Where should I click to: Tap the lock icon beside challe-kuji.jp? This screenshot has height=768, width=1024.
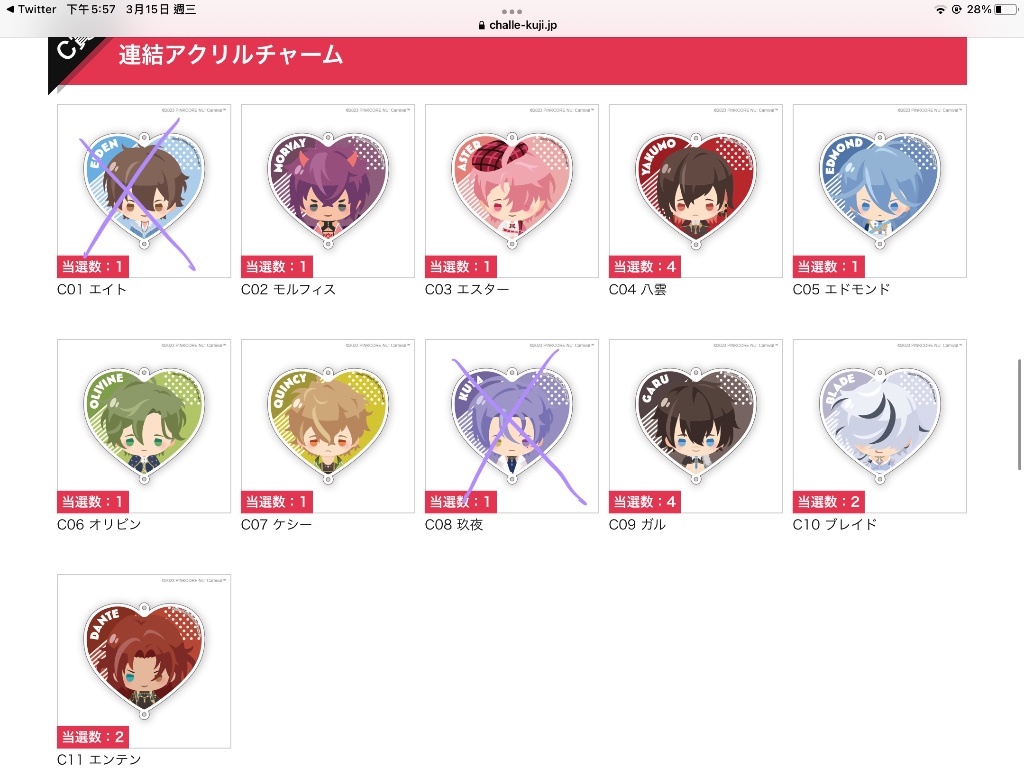click(481, 25)
